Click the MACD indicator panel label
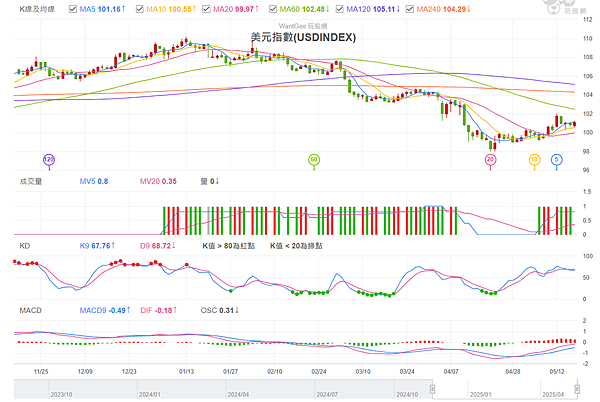This screenshot has width=600, height=402. (31, 310)
